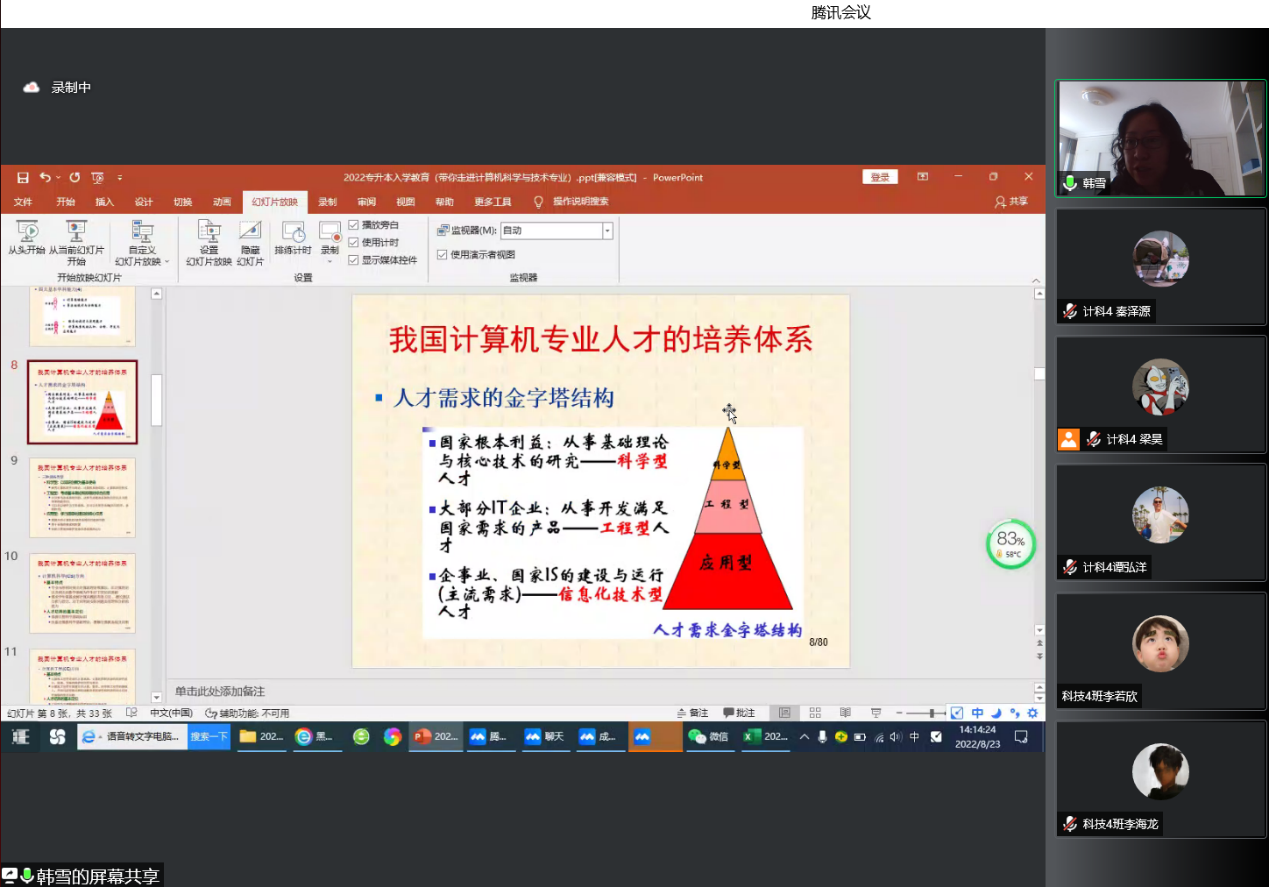Viewport: 1269px width, 887px height.
Task: Switch to slide sorter view in status bar
Action: [815, 713]
